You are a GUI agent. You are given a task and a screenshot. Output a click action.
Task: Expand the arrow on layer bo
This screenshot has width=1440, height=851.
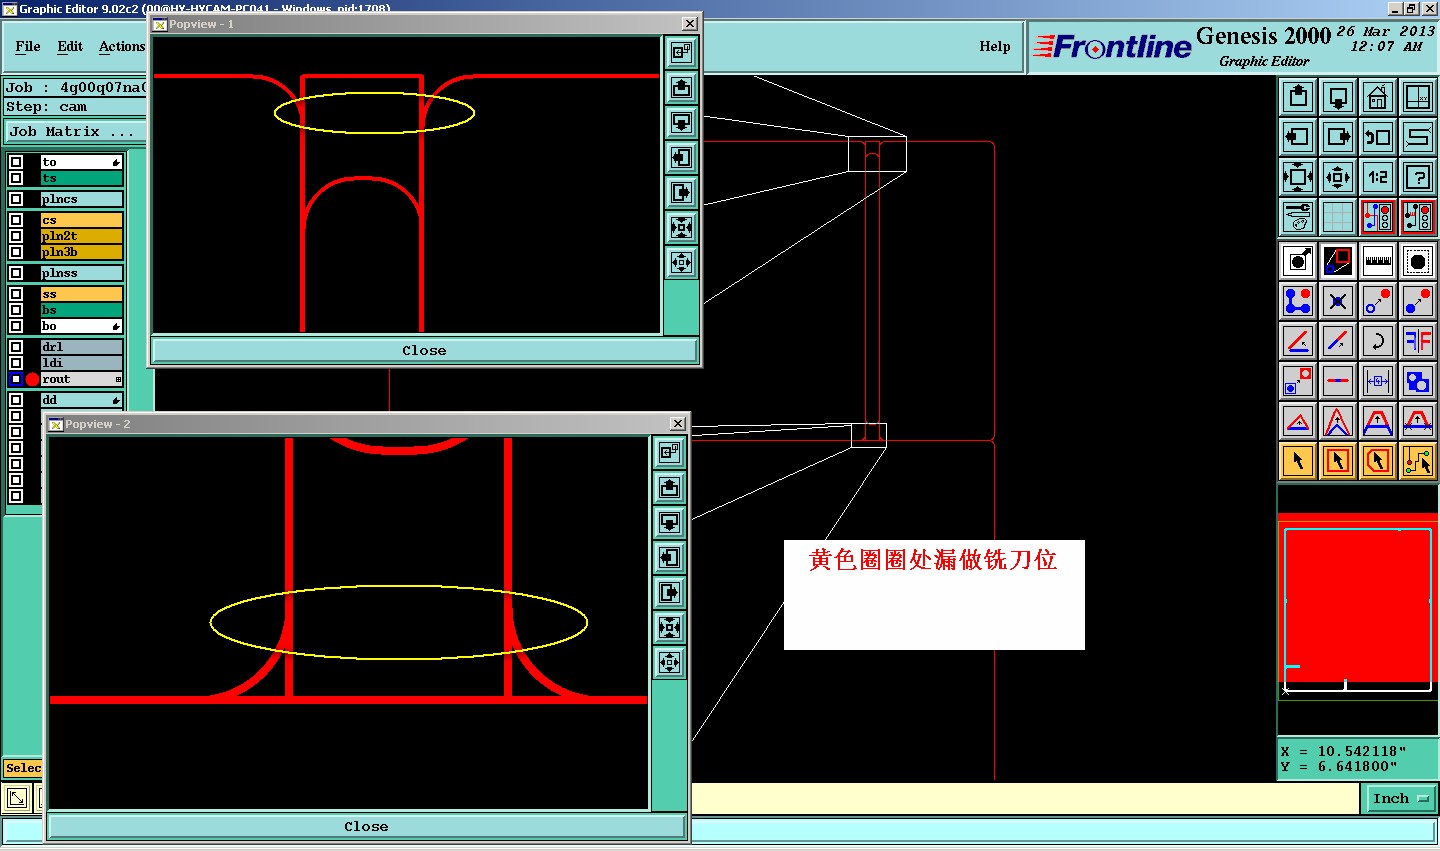(116, 326)
